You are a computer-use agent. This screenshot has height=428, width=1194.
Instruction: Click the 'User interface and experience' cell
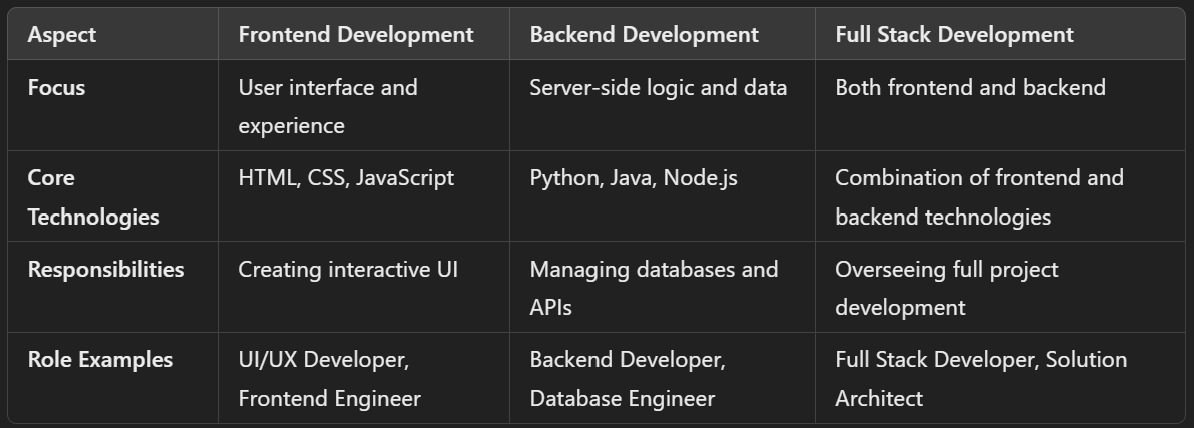(x=328, y=106)
